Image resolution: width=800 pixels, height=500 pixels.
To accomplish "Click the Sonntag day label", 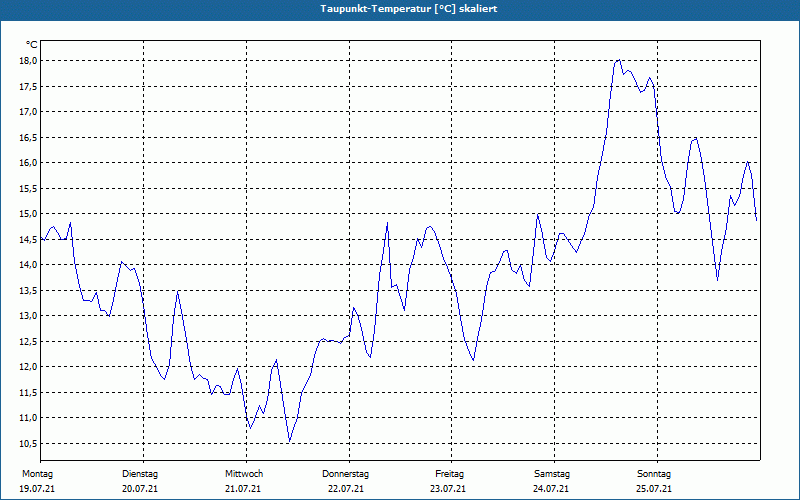I will coord(654,474).
